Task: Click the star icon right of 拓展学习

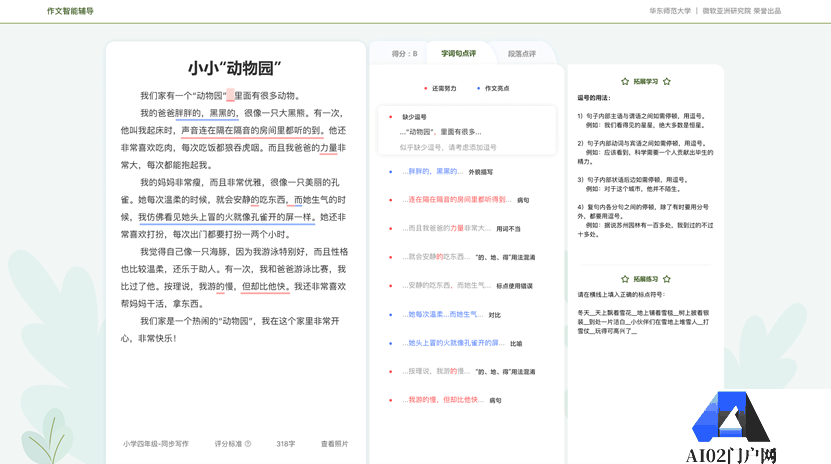Action: point(667,82)
